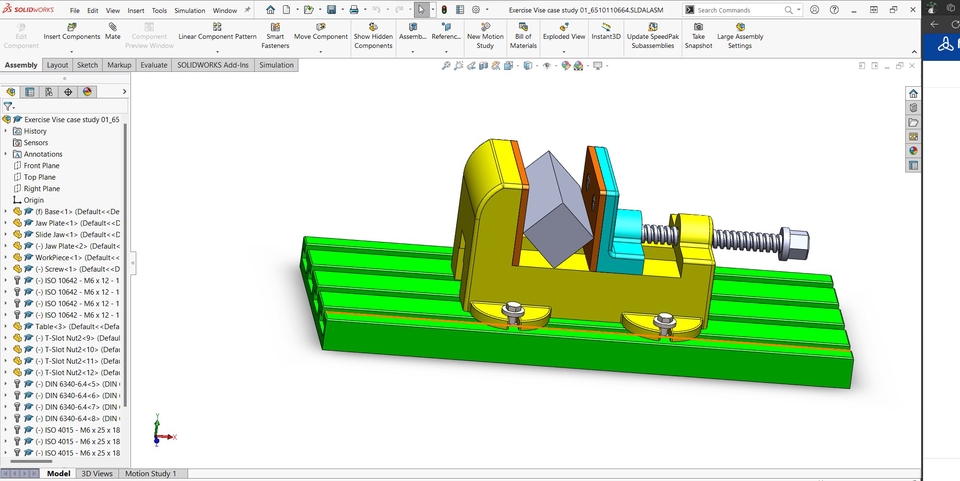Click the Rebuild traffic light icon
This screenshot has width=960, height=481.
coord(445,9)
